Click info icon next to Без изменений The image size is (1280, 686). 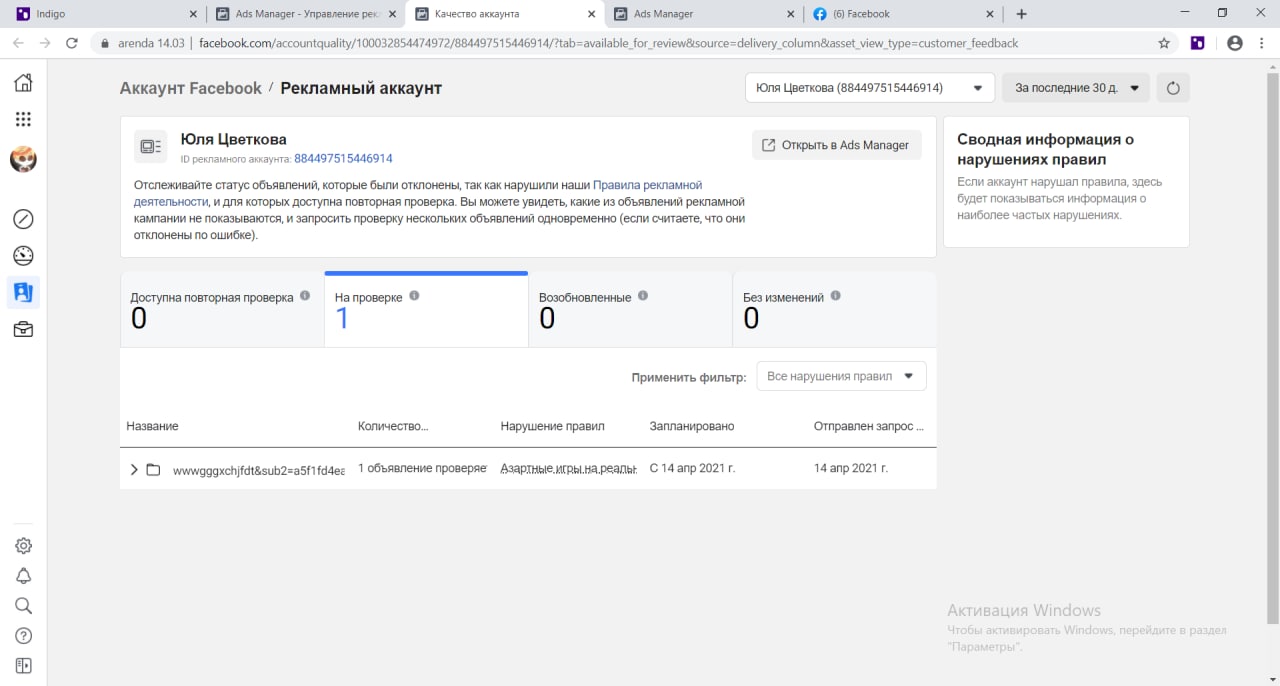coord(835,296)
